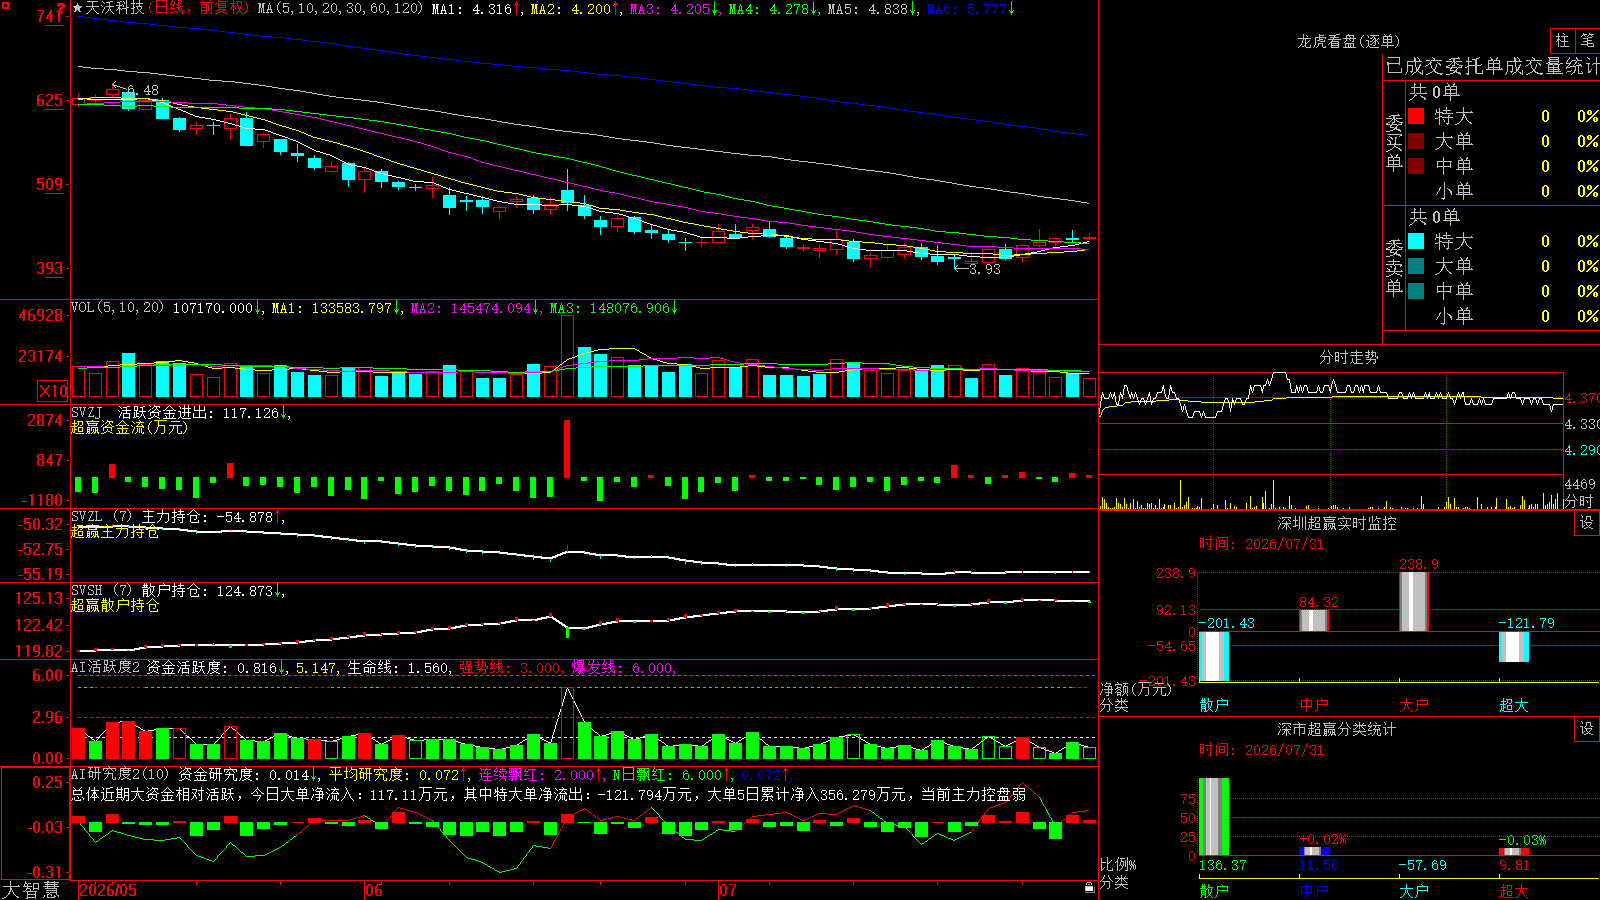Click the MA5: 4.838 value
1600x900 pixels.
[872, 9]
